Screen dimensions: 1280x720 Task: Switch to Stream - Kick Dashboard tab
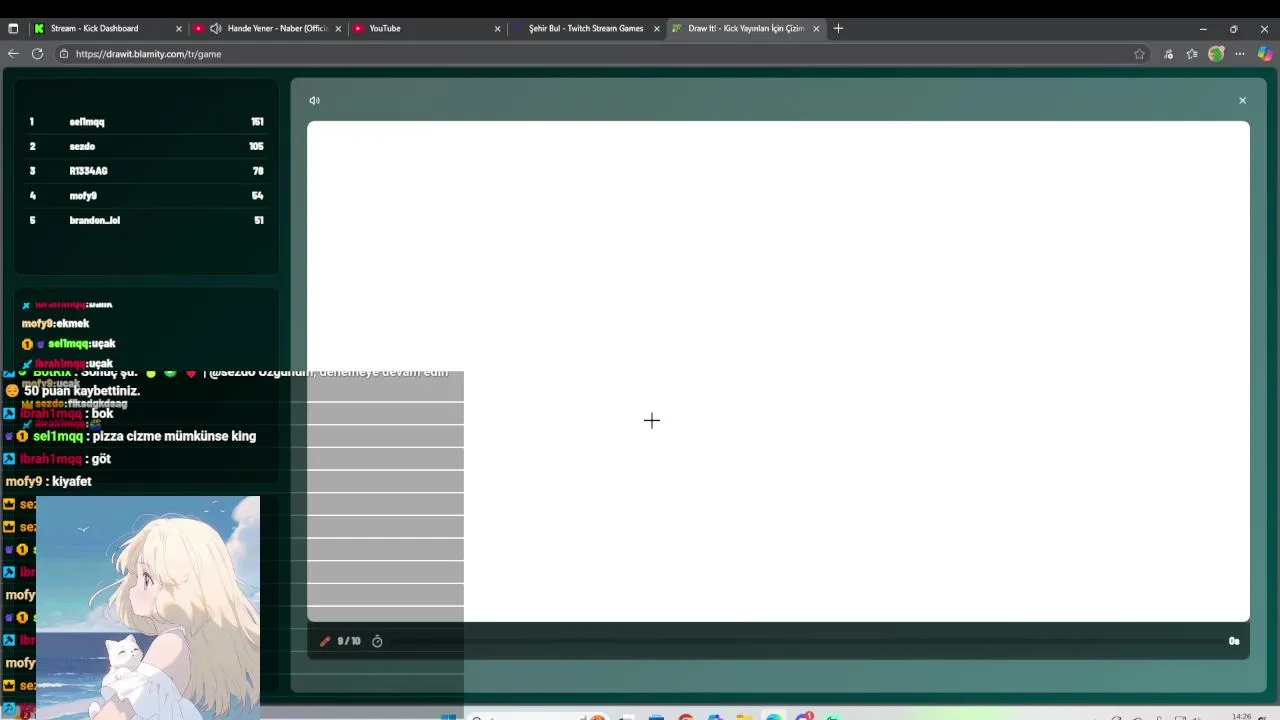coord(108,28)
